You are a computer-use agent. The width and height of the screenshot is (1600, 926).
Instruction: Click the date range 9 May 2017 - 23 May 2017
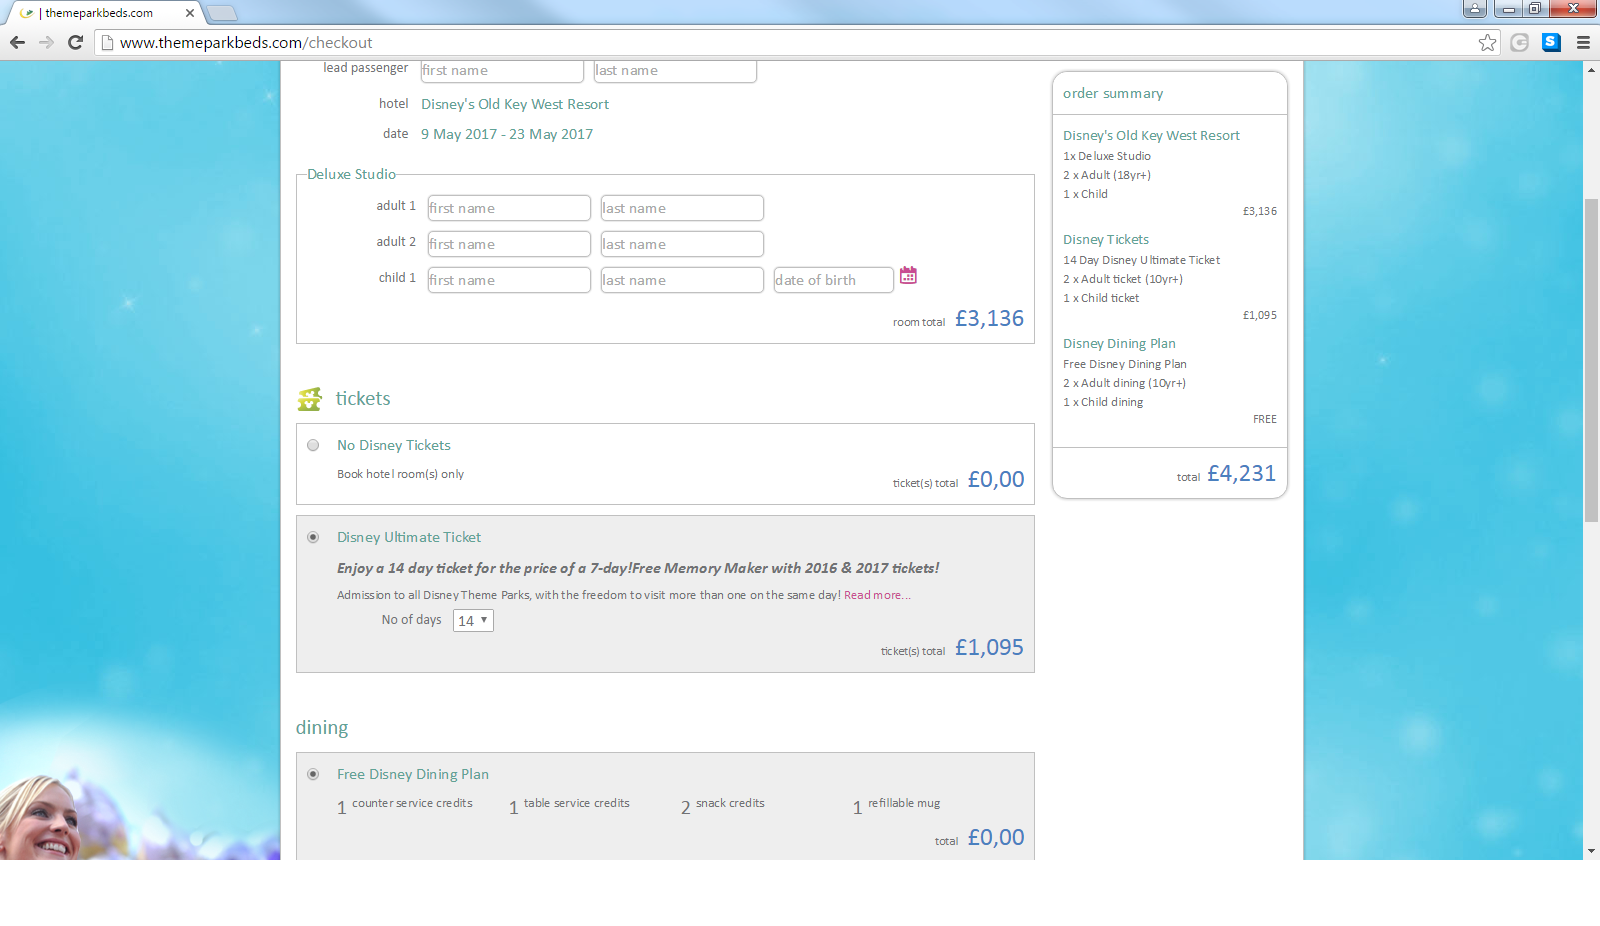[x=507, y=134]
